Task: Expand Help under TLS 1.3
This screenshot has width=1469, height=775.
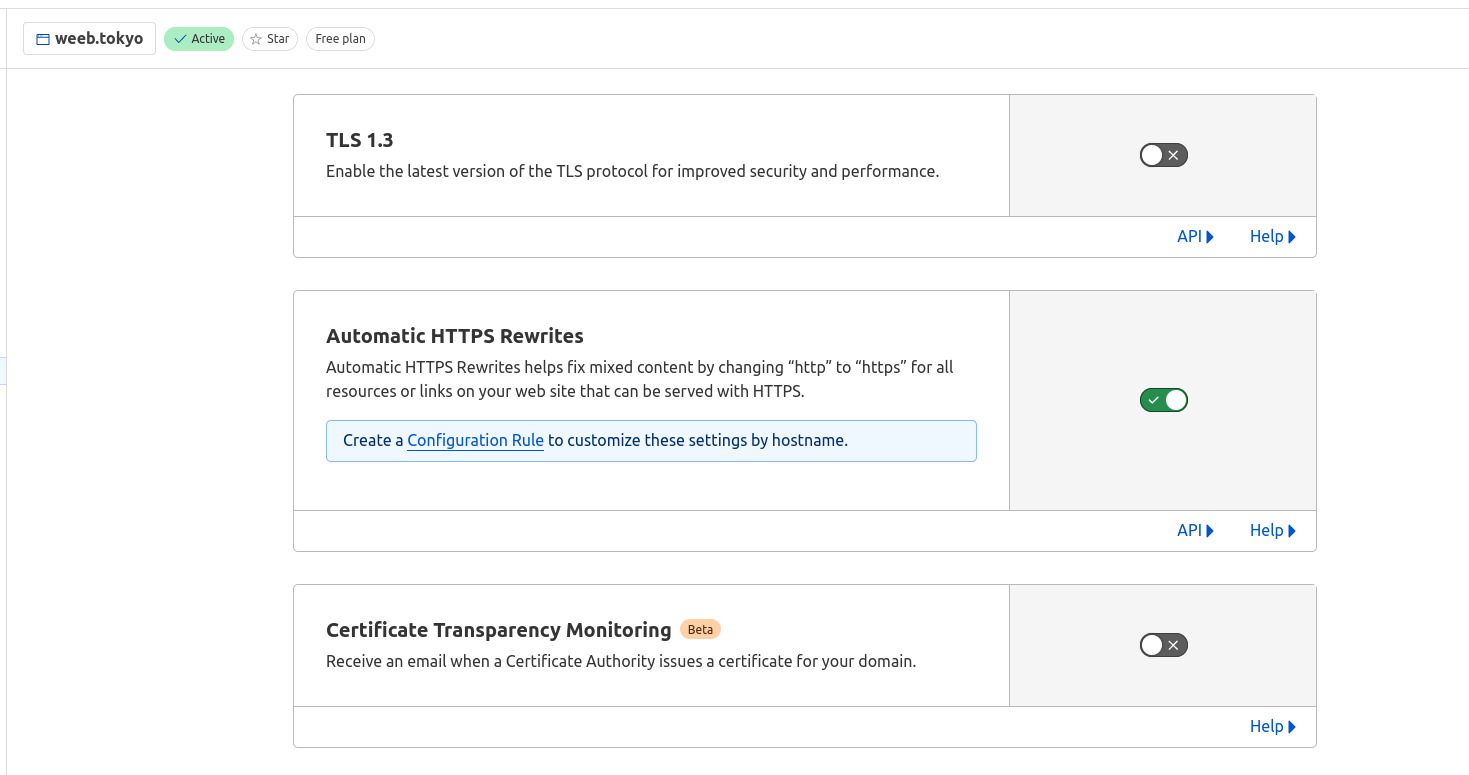Action: (x=1272, y=237)
